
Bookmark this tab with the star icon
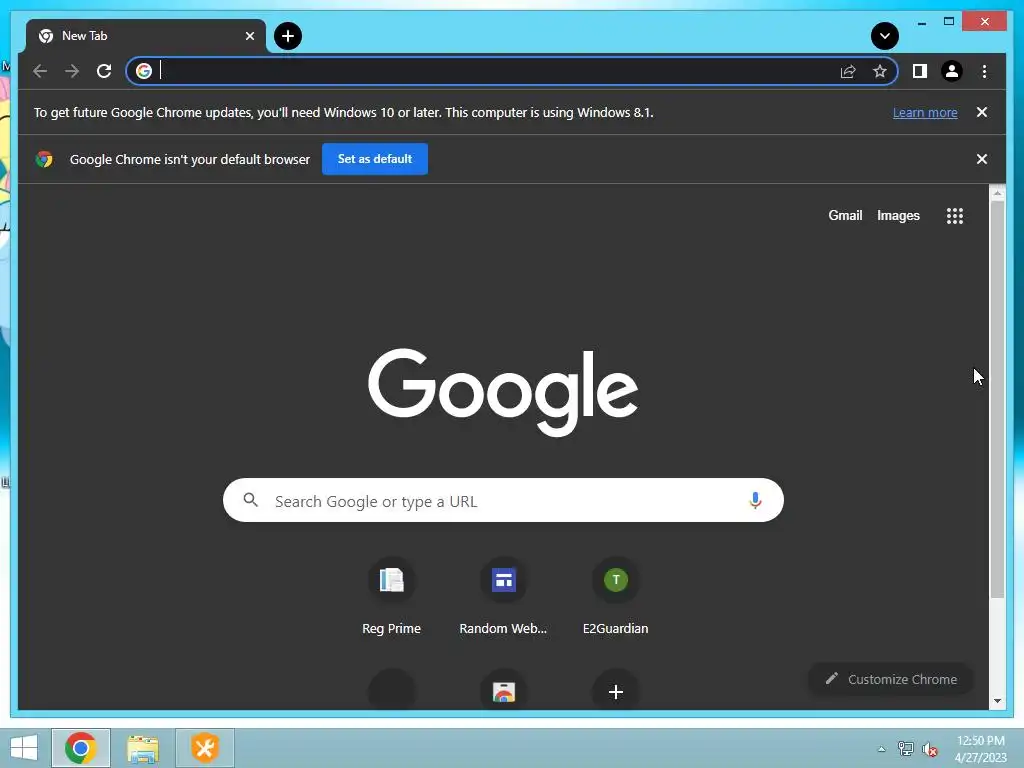click(x=880, y=71)
